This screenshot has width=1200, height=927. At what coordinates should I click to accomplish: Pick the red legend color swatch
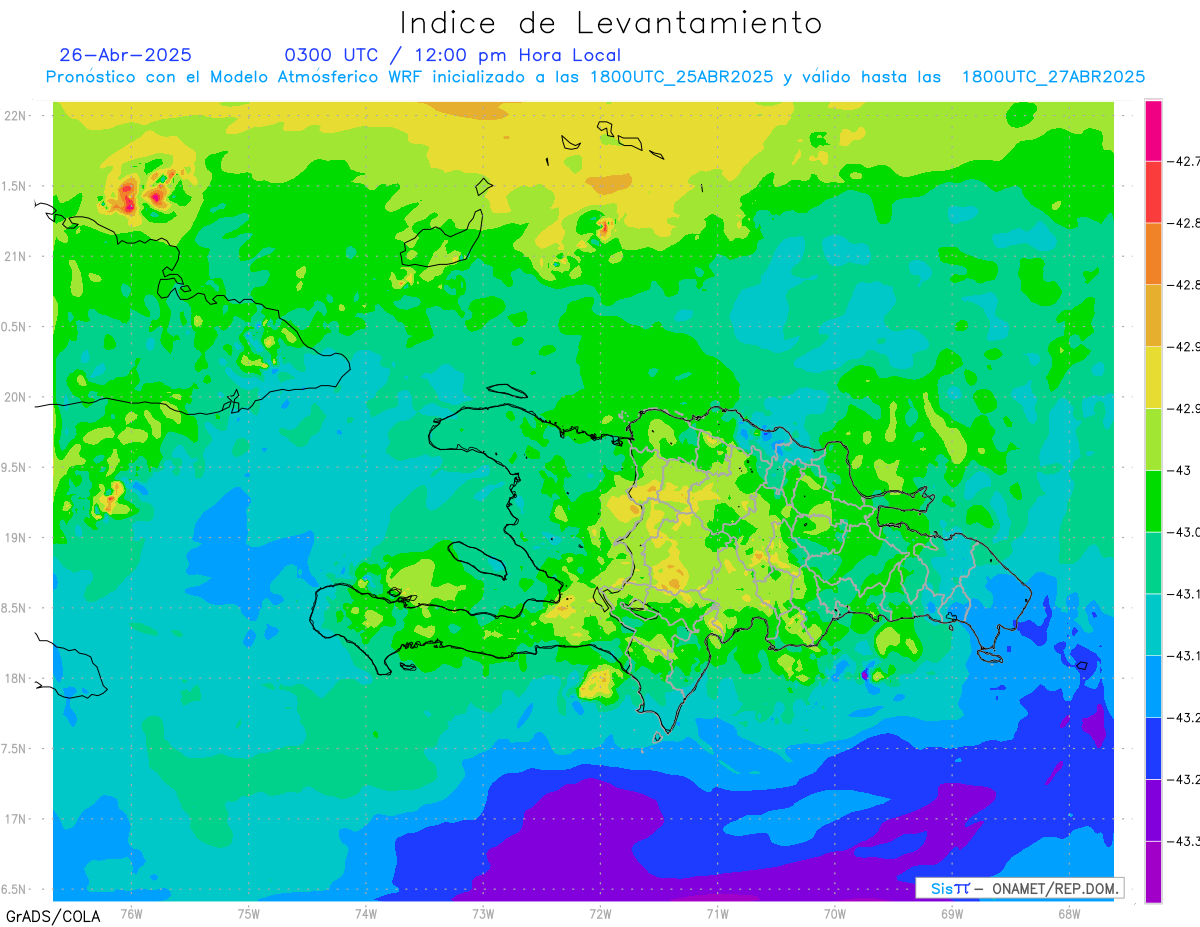coord(1153,192)
